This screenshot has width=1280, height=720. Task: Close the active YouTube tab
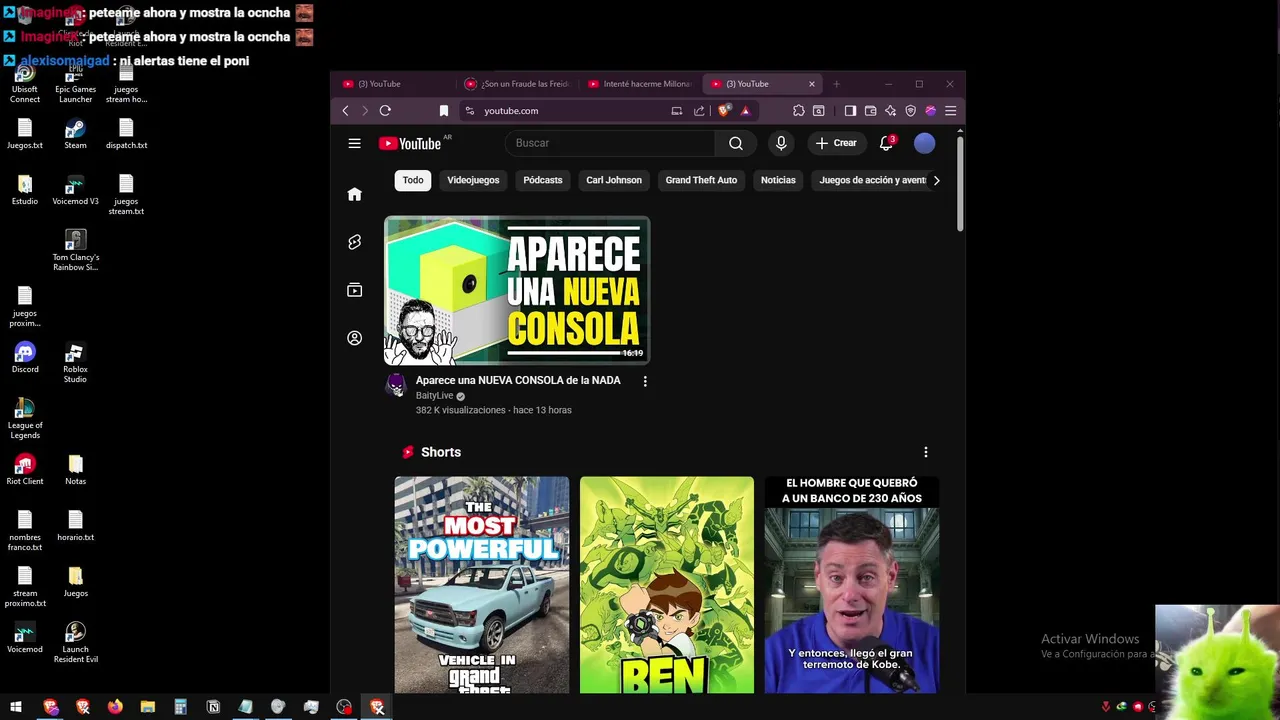point(812,84)
